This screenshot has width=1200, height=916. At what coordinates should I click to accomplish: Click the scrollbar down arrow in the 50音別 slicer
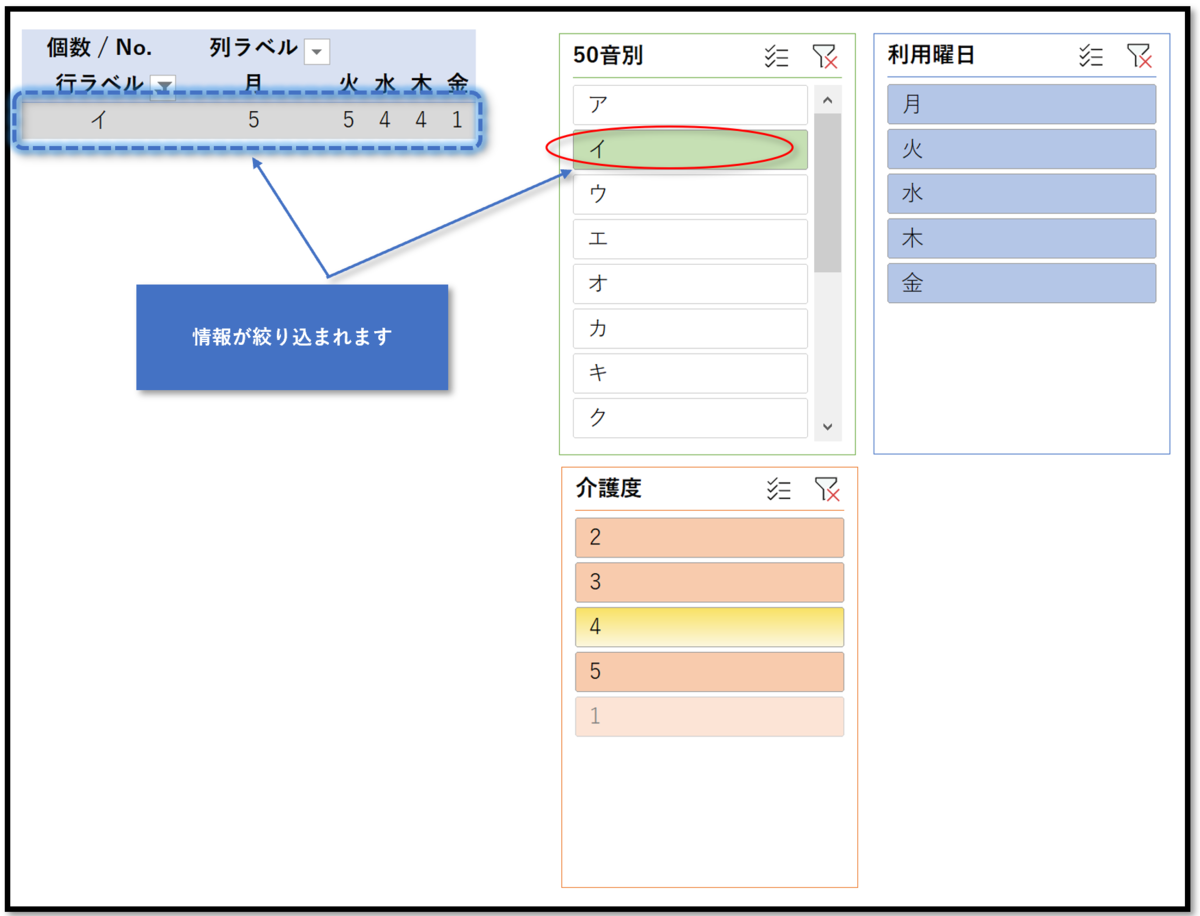click(x=828, y=426)
